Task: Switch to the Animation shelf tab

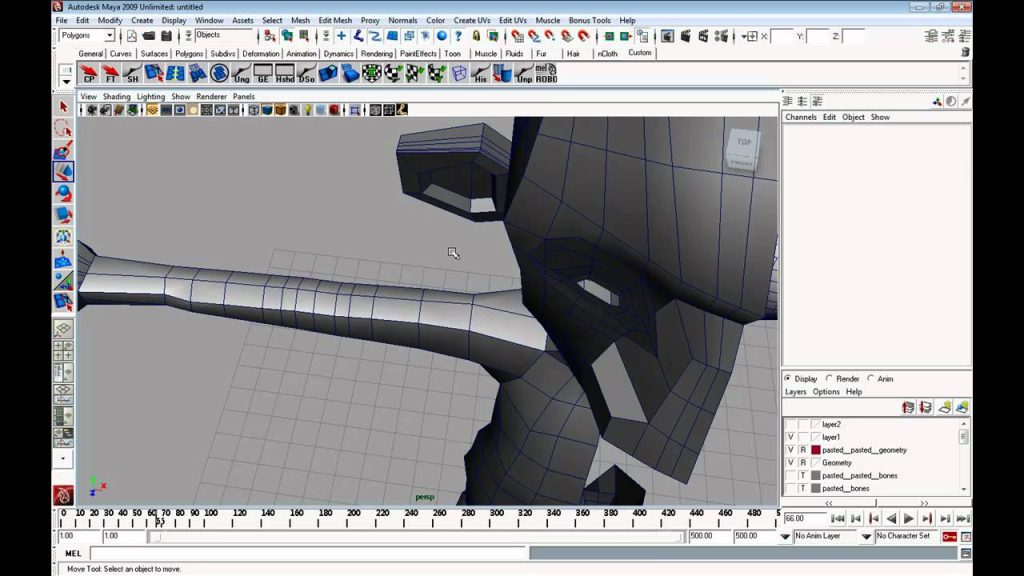Action: pos(301,54)
